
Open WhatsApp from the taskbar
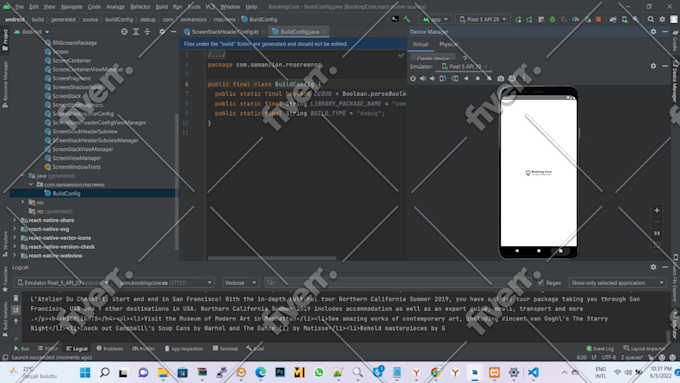coord(319,373)
